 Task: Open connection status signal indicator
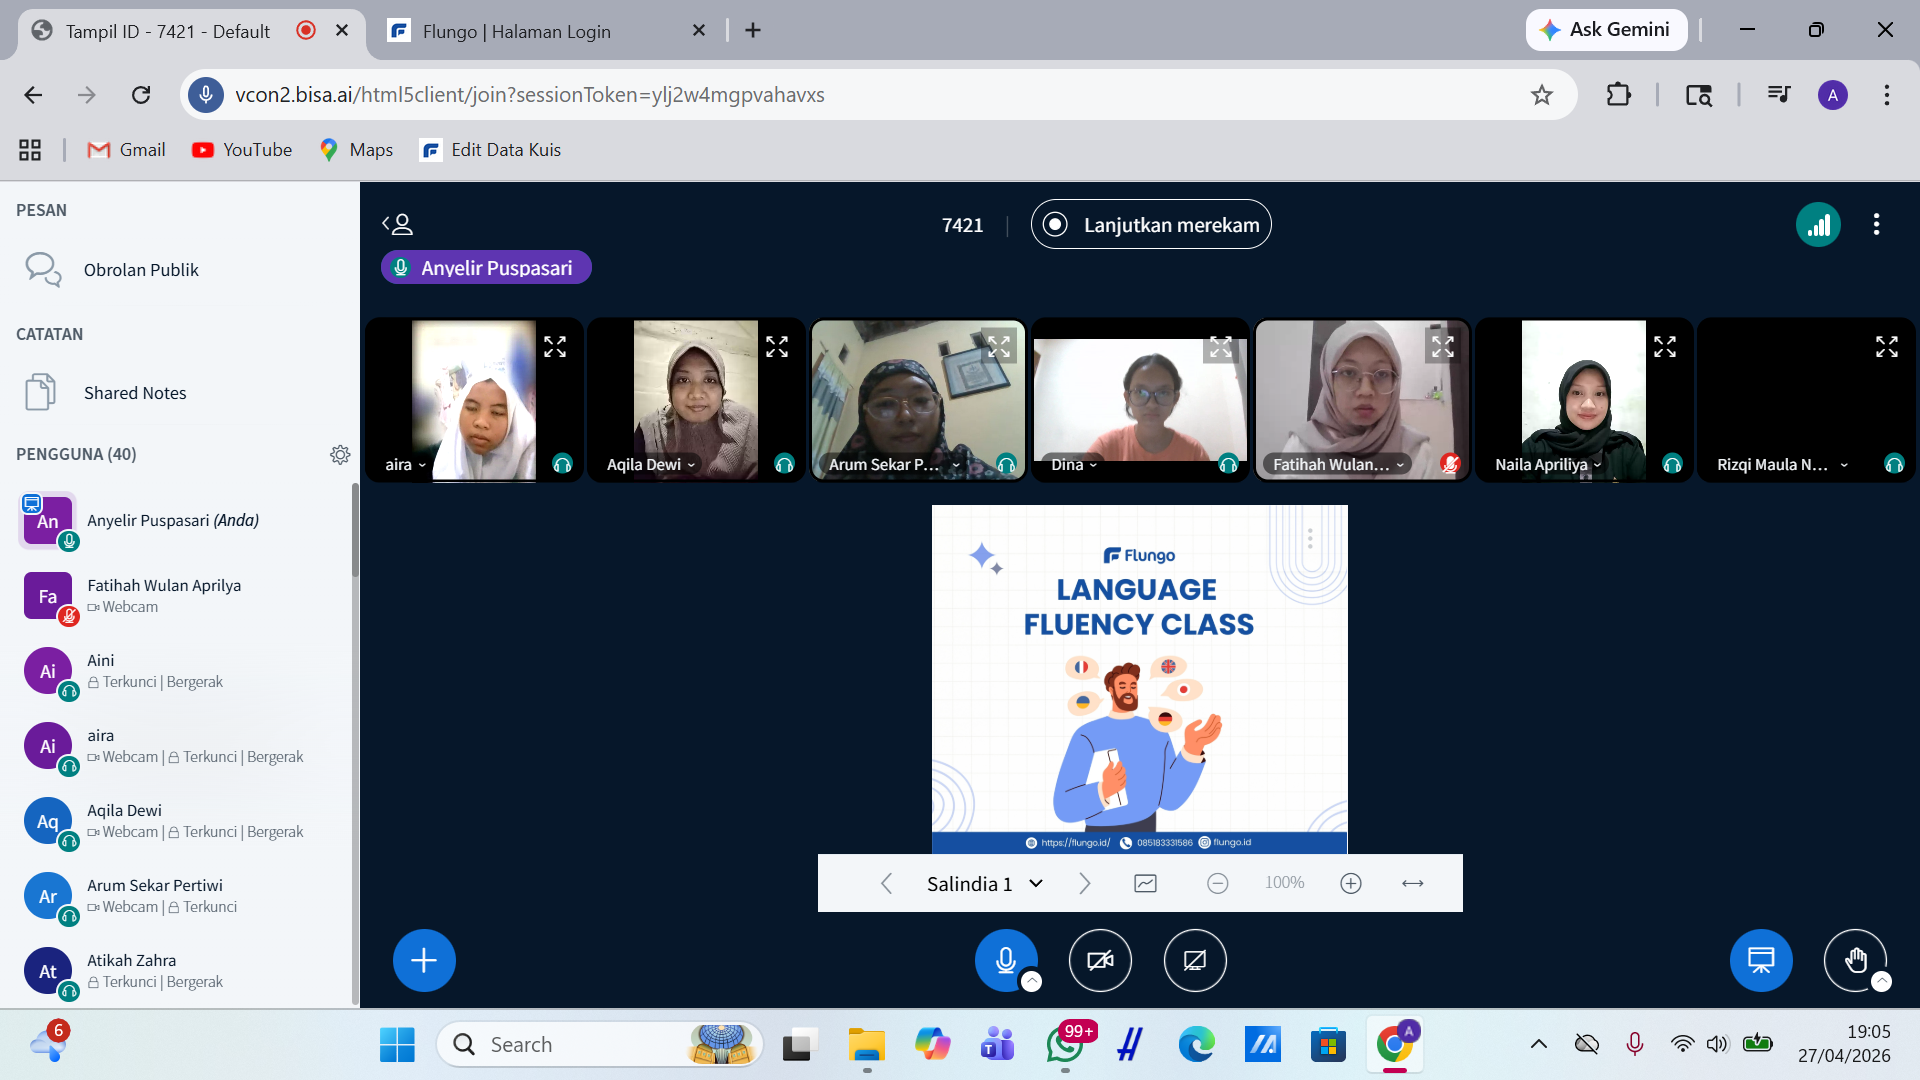click(x=1818, y=225)
